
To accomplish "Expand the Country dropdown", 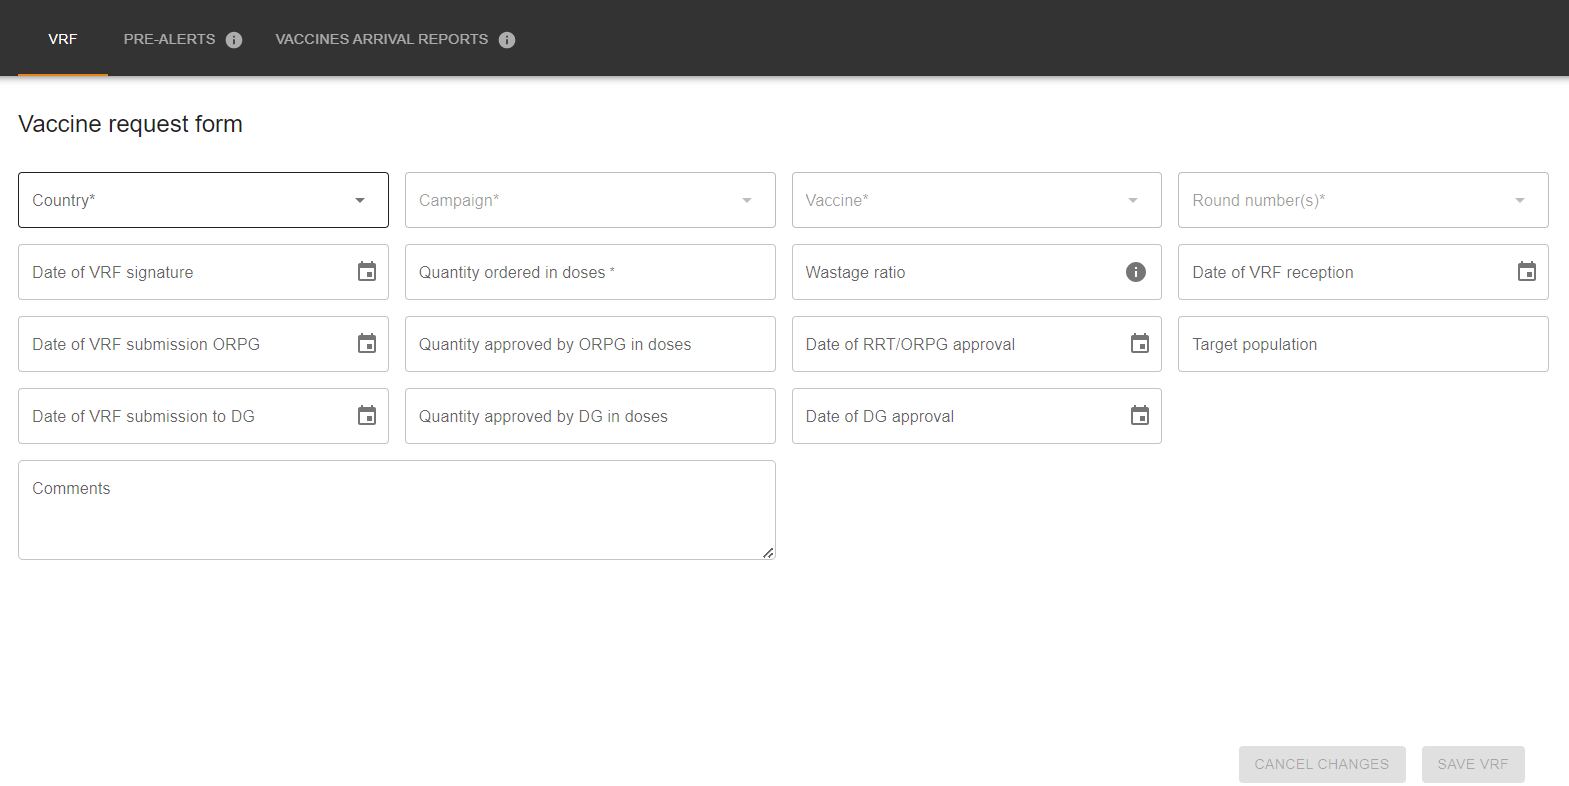I will [x=360, y=200].
